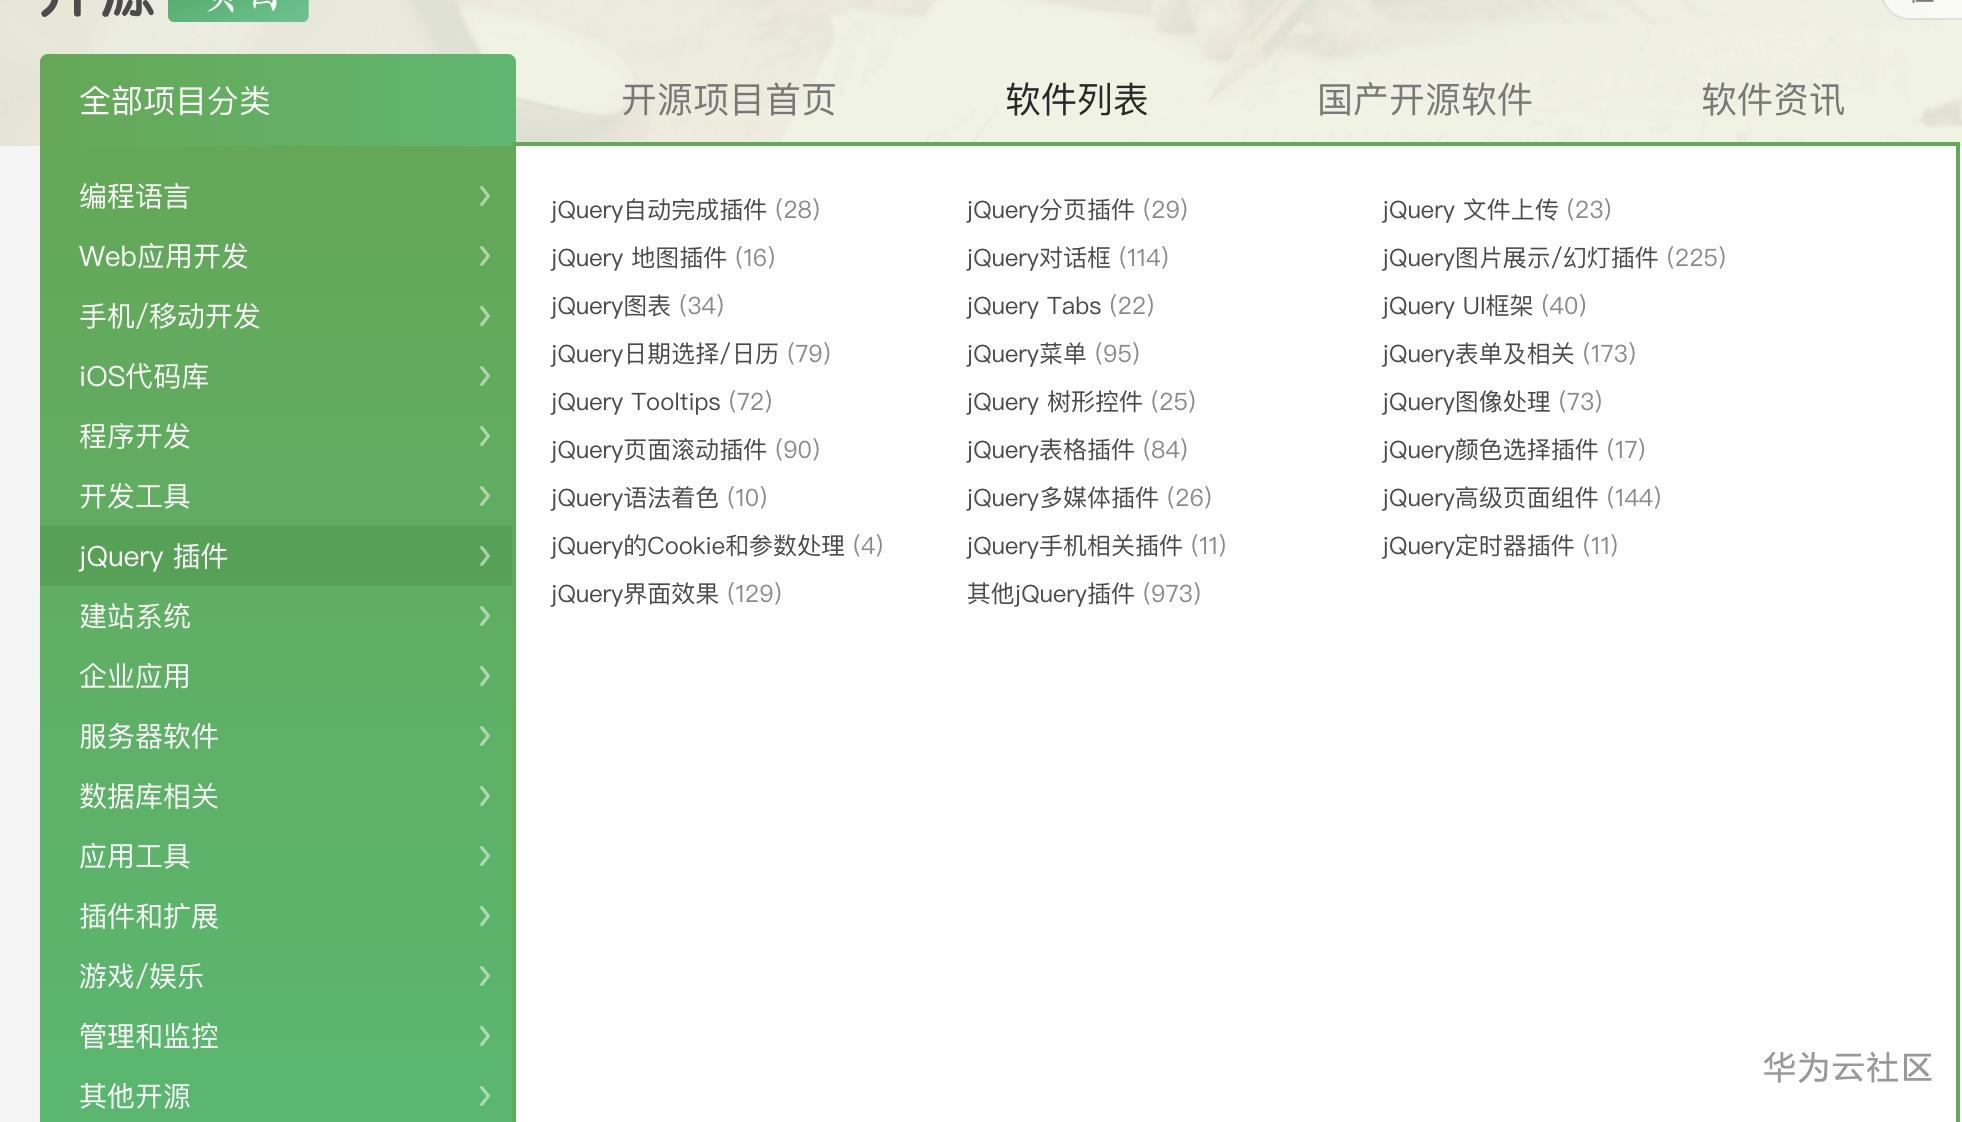
Task: Click the chevron beside 开发工具
Action: point(485,496)
